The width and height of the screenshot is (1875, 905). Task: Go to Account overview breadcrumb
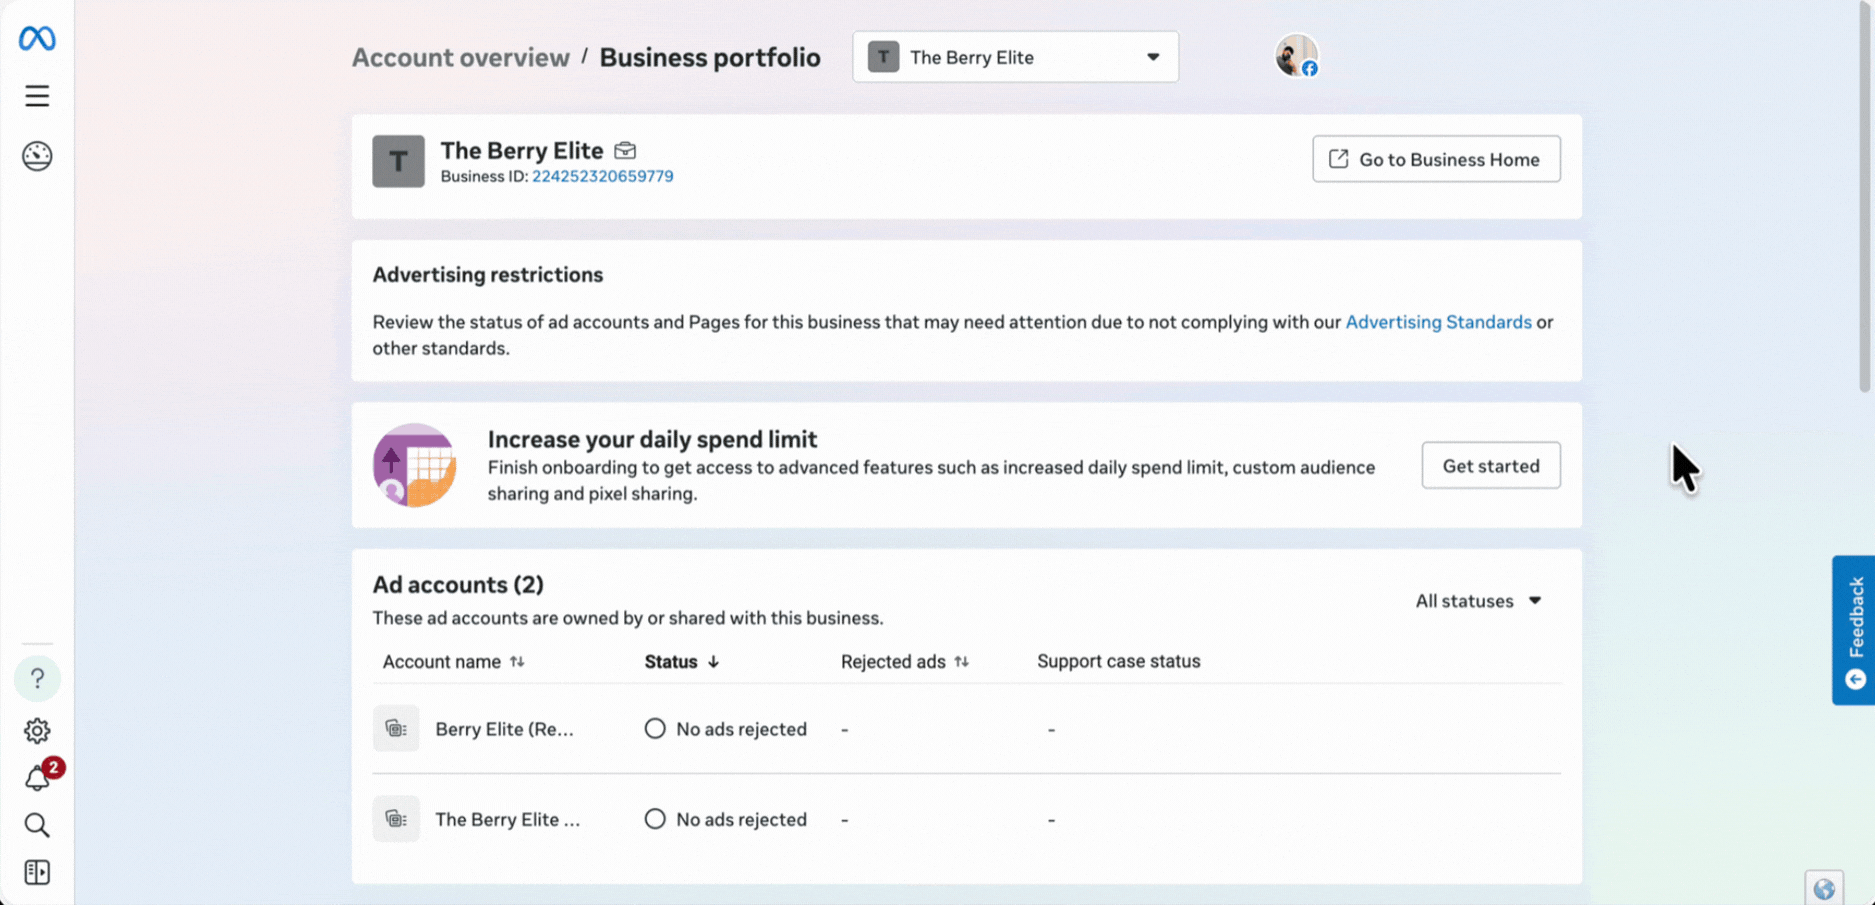[x=460, y=57]
